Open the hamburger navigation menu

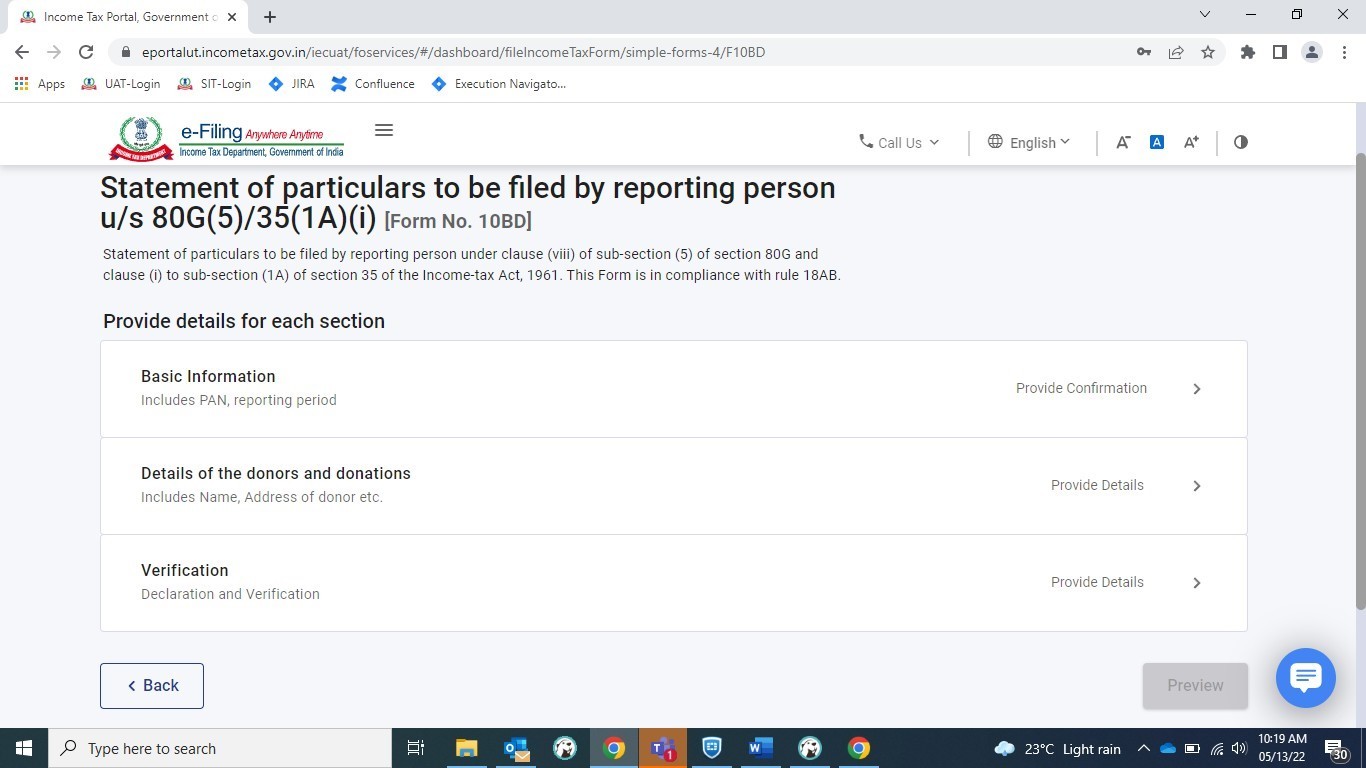click(x=383, y=130)
